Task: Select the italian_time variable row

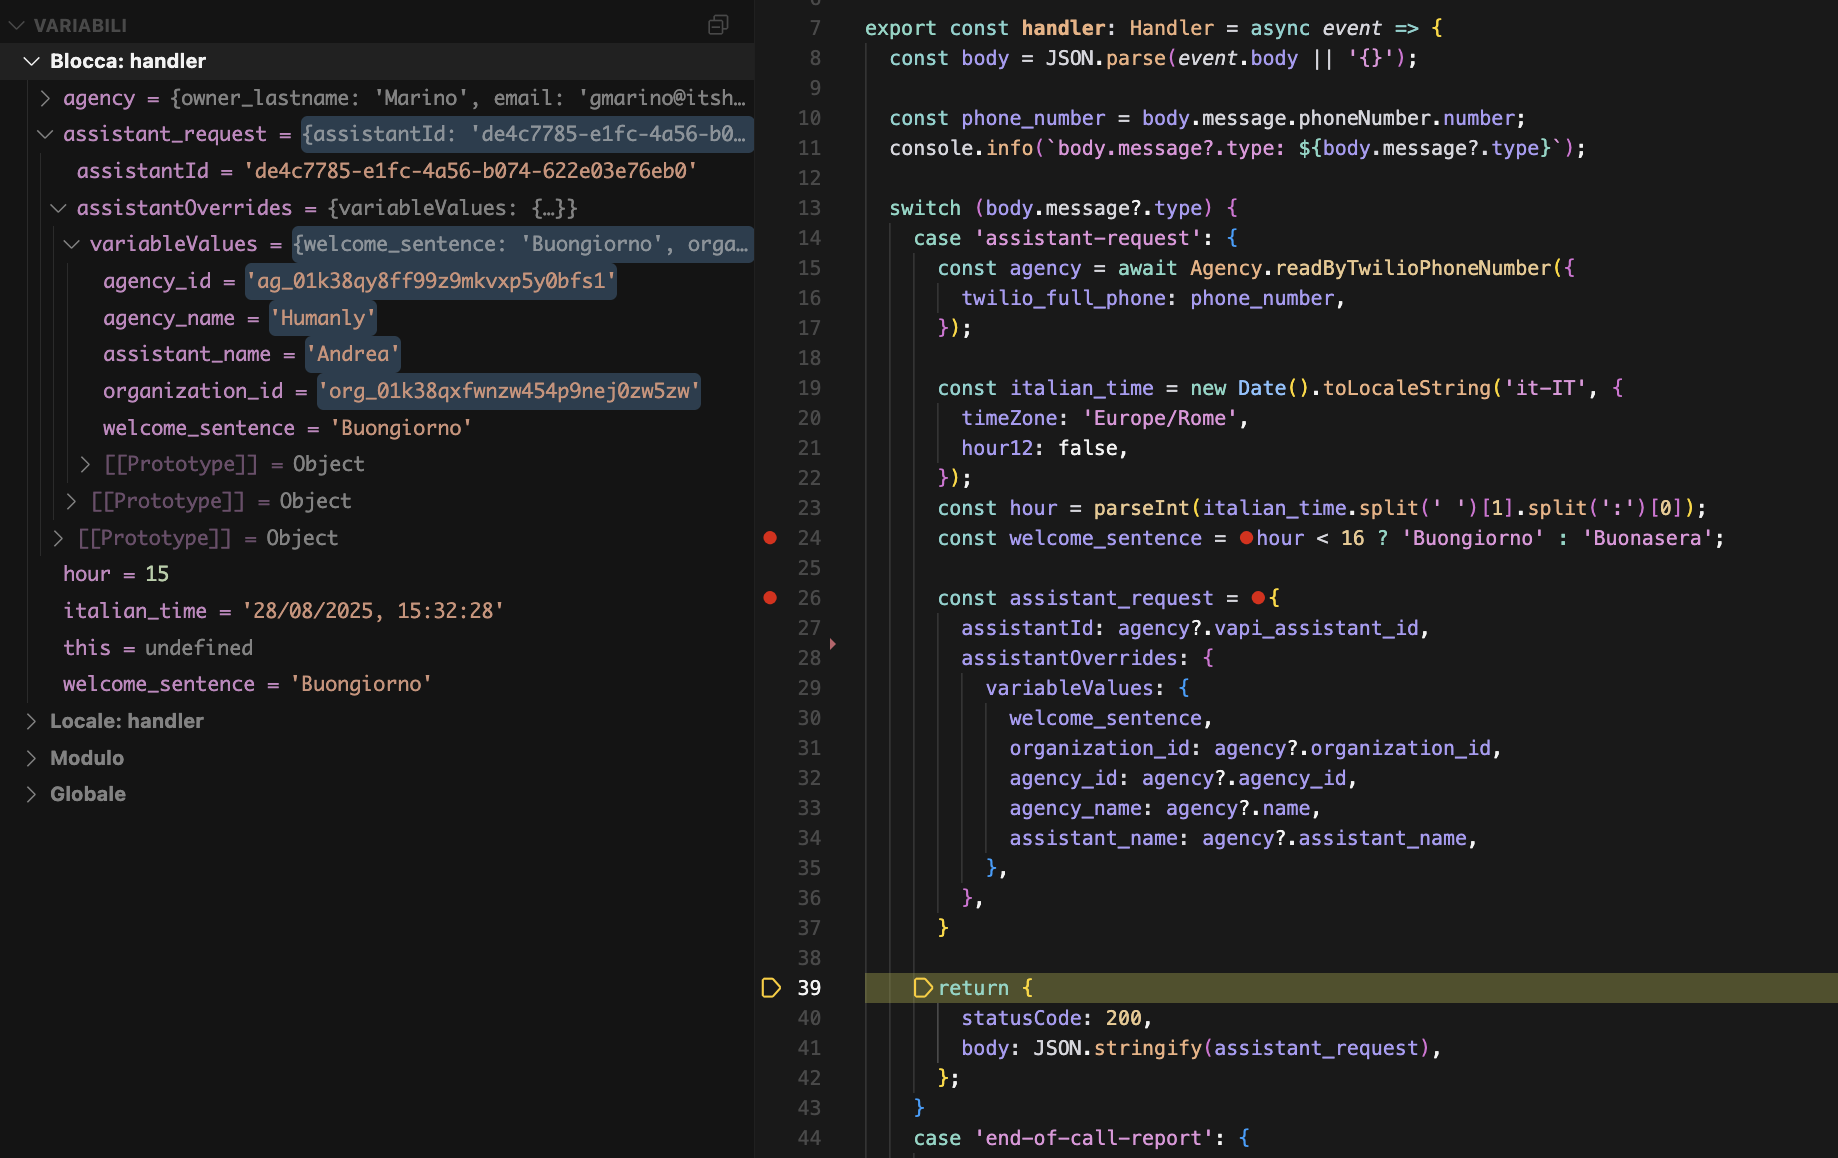Action: click(377, 611)
